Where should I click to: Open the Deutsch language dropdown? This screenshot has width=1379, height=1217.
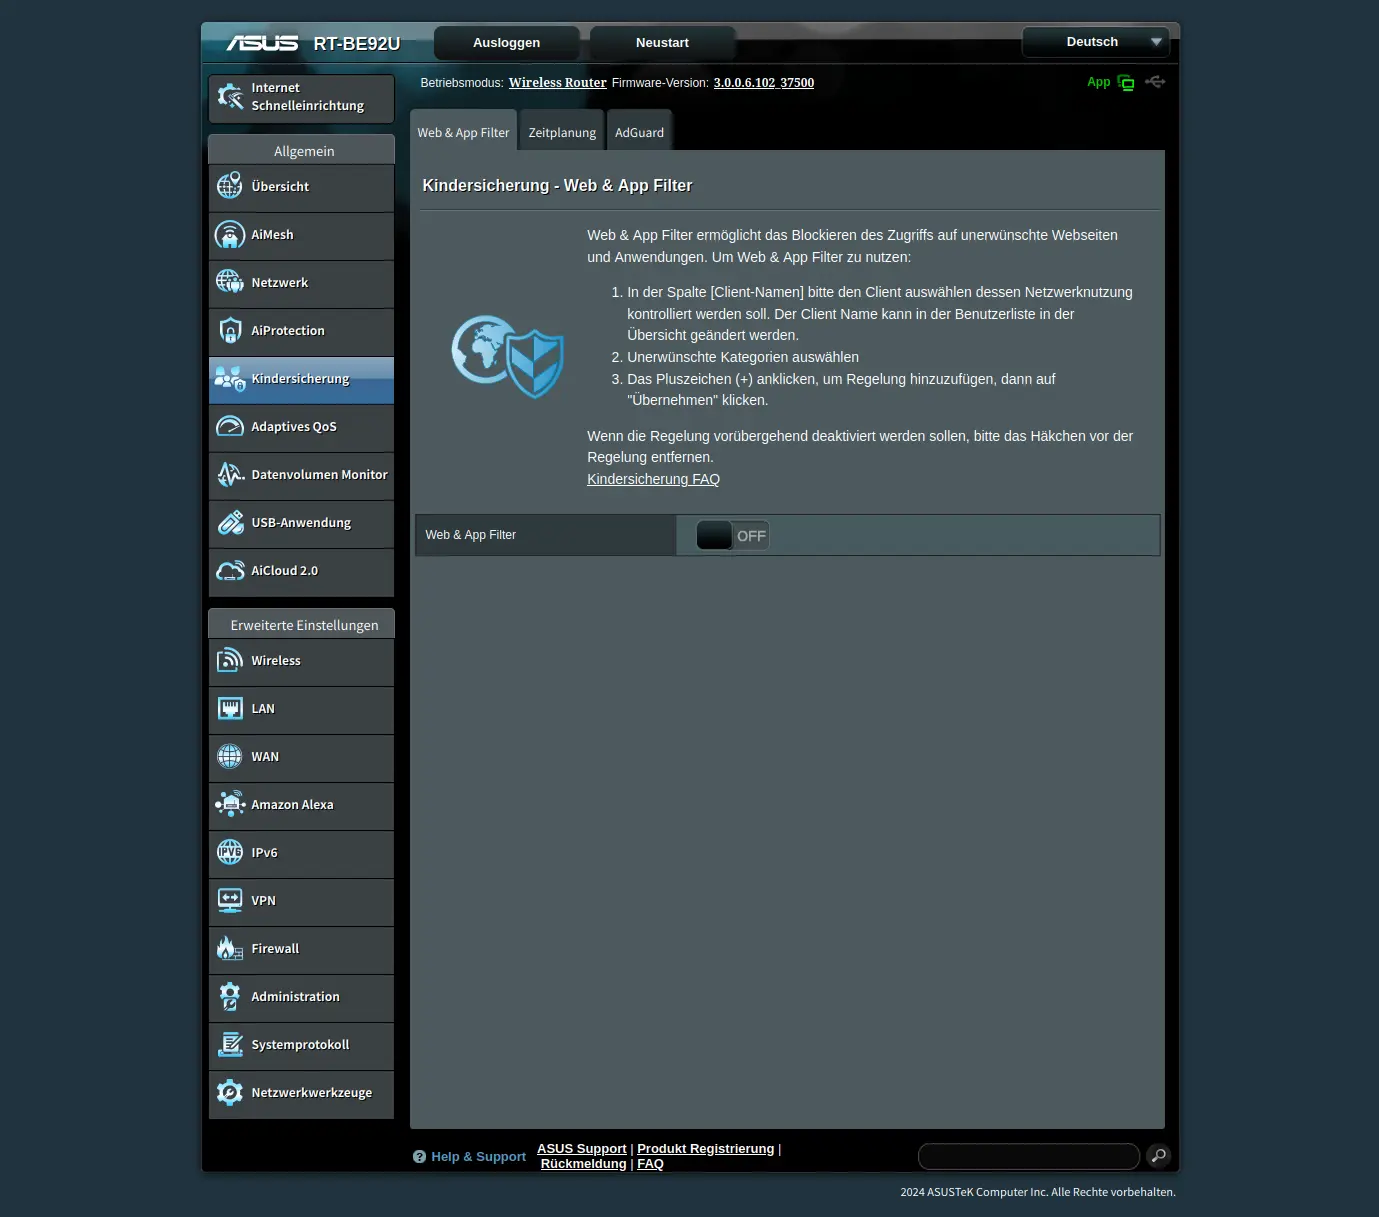tap(1095, 42)
